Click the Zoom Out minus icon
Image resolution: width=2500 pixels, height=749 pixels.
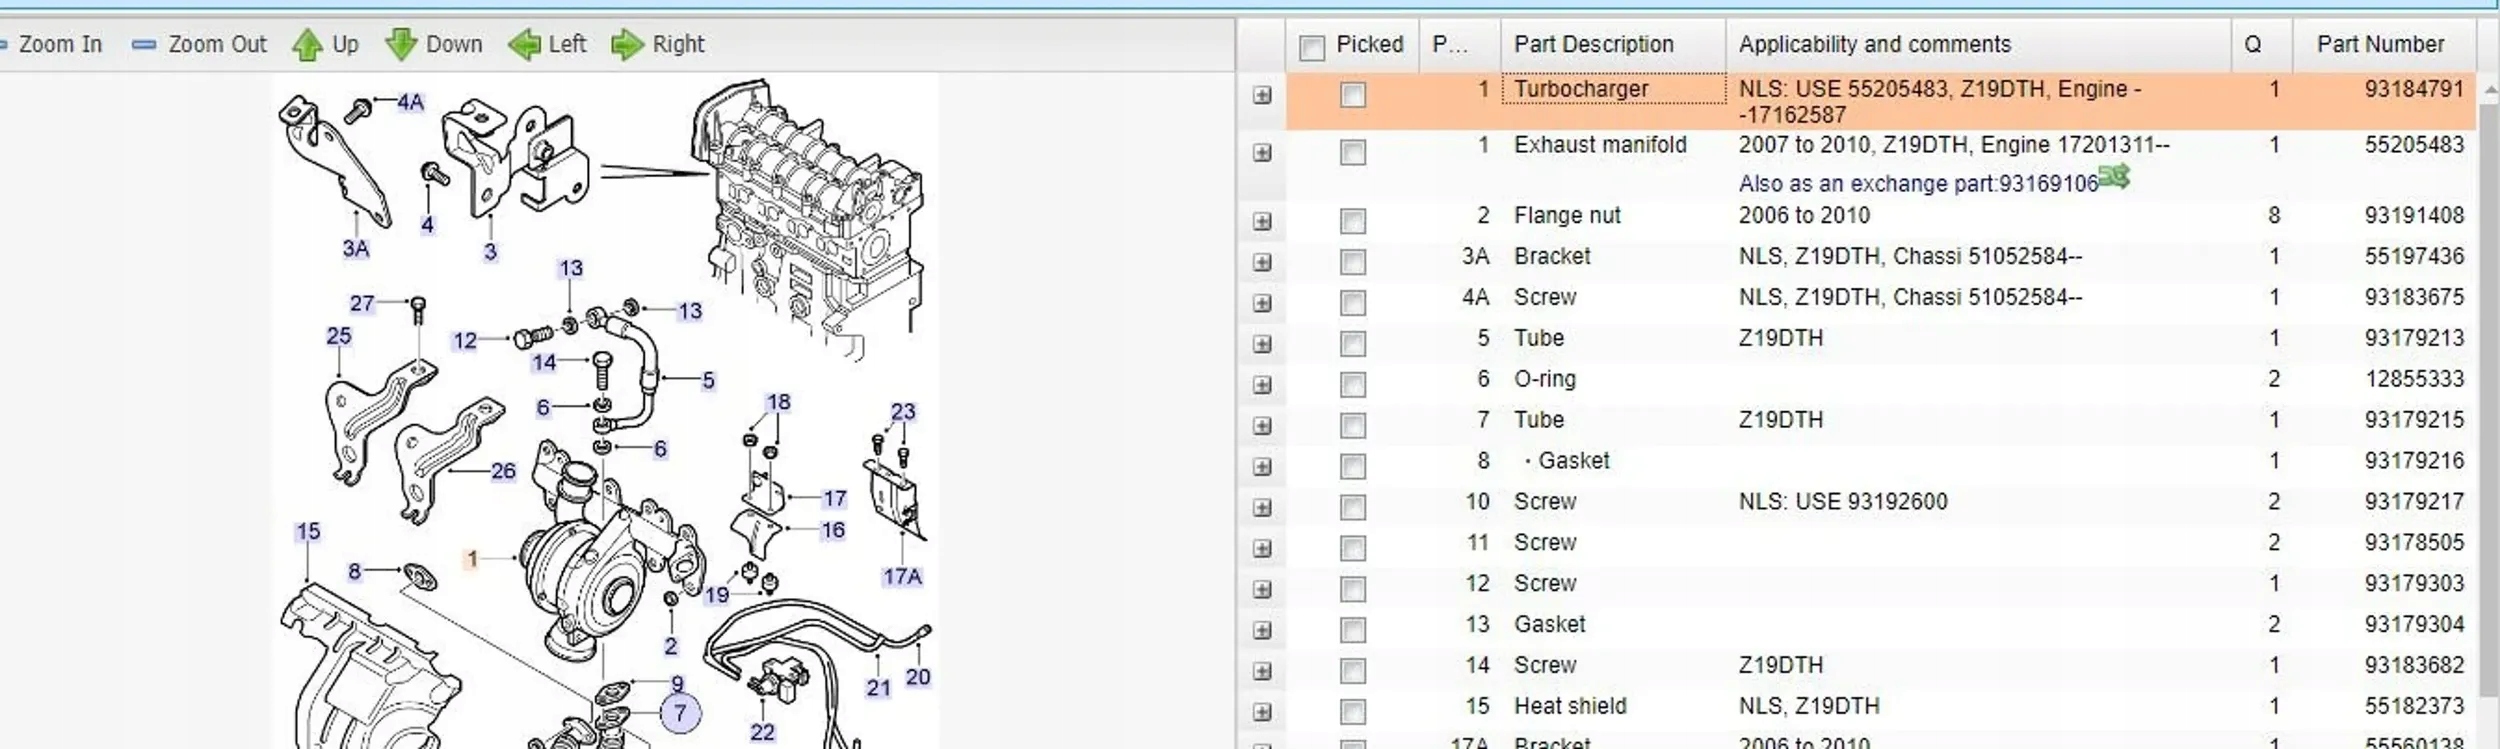point(145,45)
